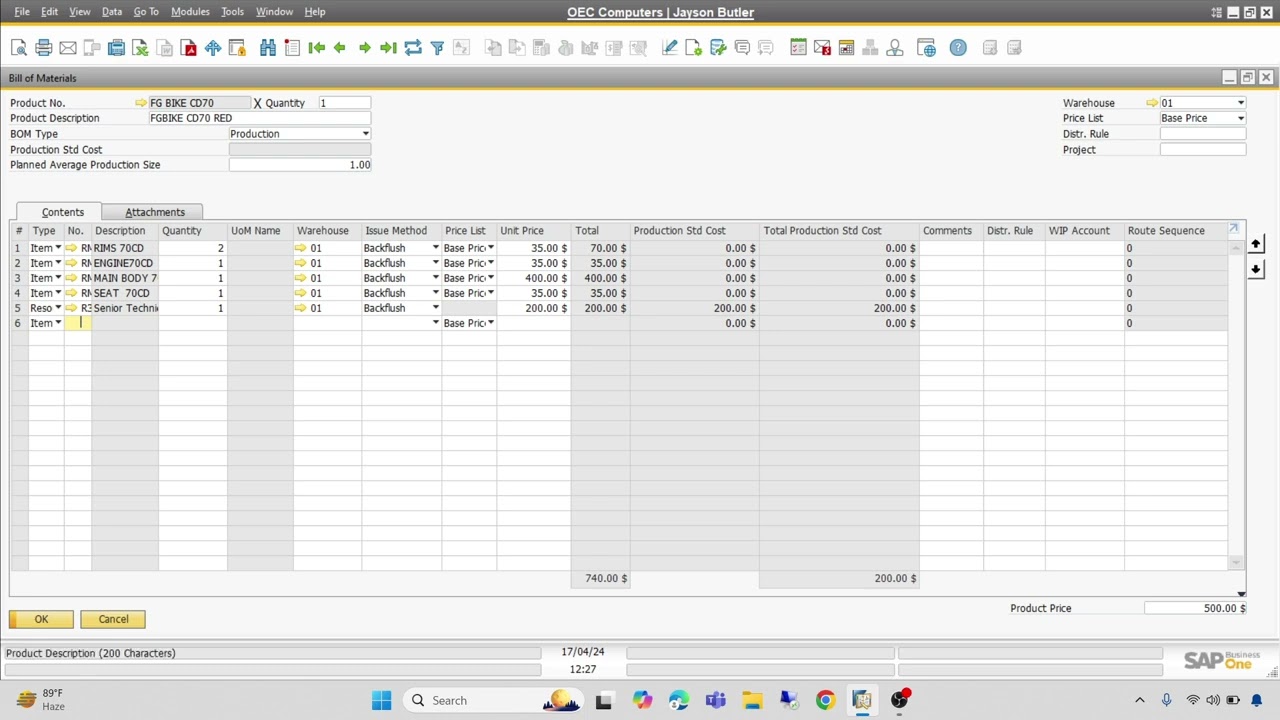Image resolution: width=1280 pixels, height=720 pixels.
Task: Open Issue Method dropdown in row 6
Action: [436, 323]
